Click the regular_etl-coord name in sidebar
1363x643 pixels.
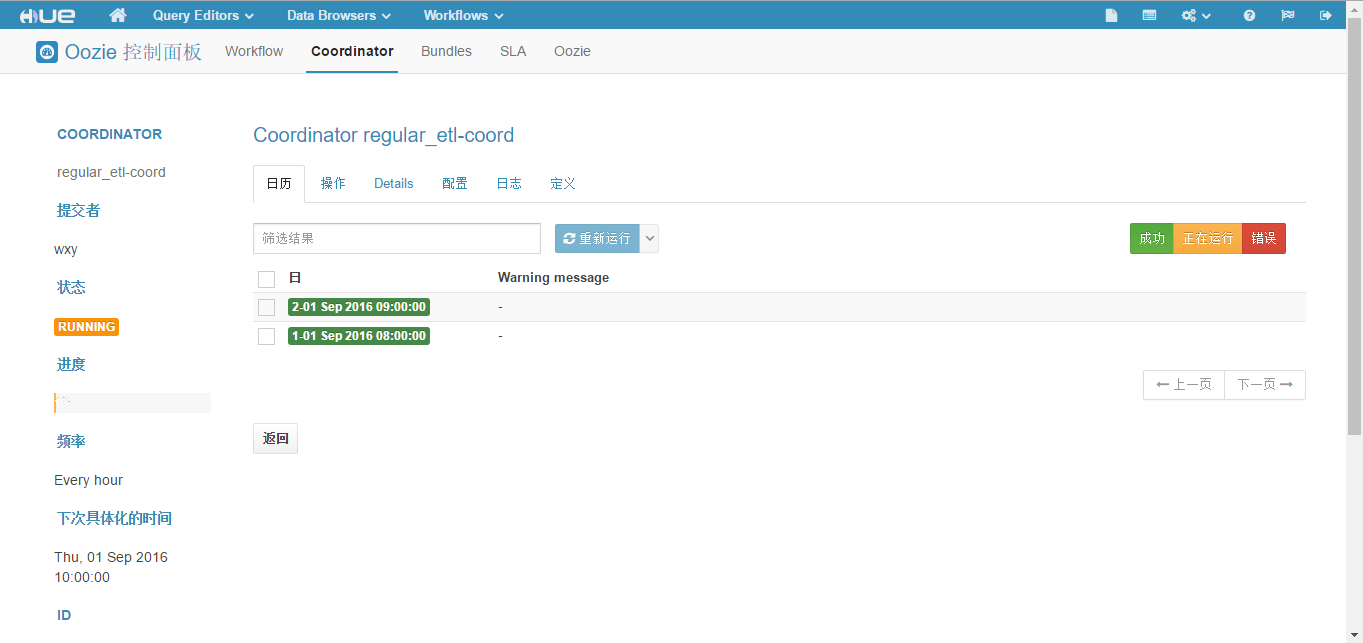click(x=111, y=172)
